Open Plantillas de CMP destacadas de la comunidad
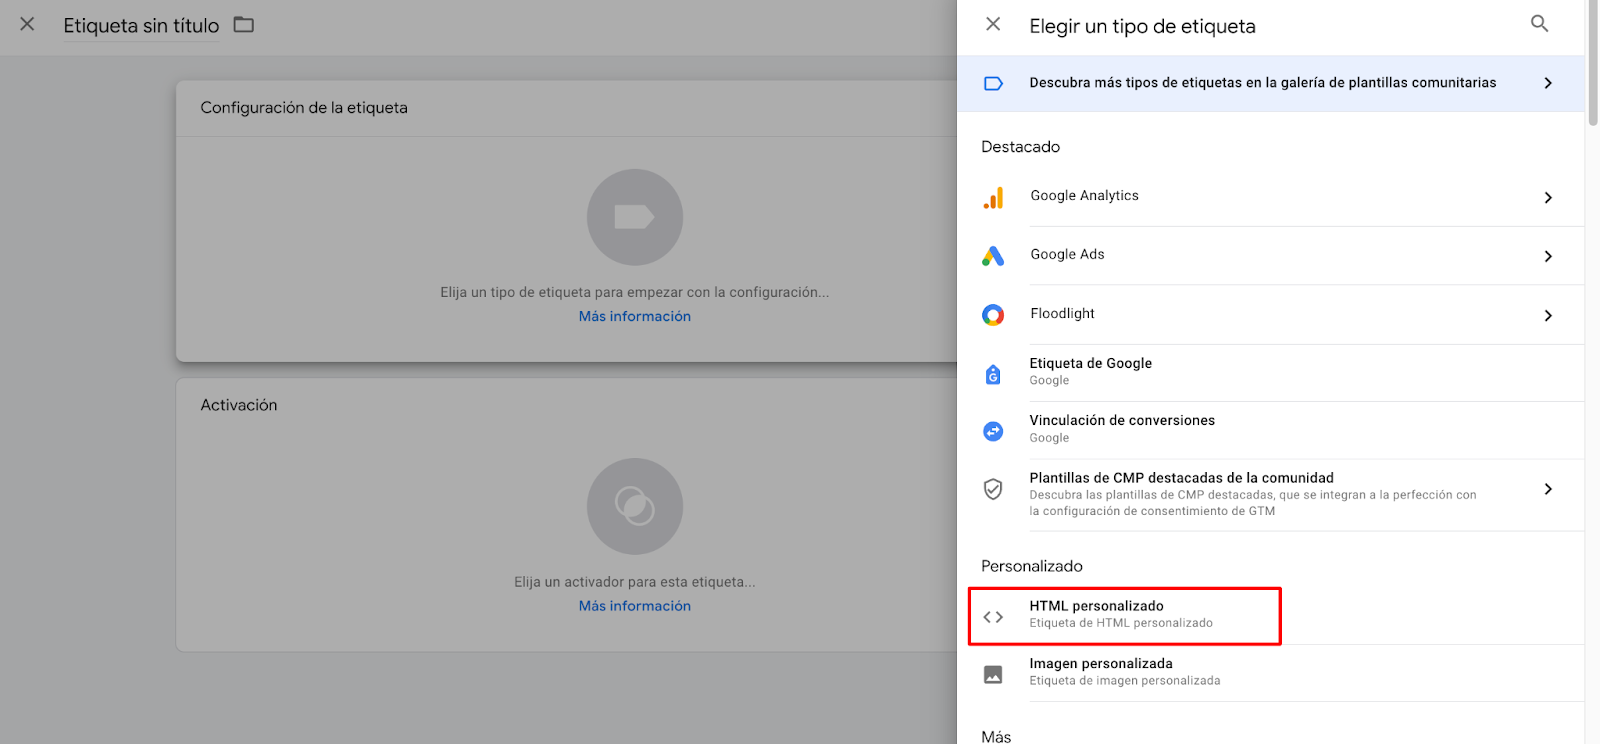Viewport: 1600px width, 744px height. (1270, 494)
